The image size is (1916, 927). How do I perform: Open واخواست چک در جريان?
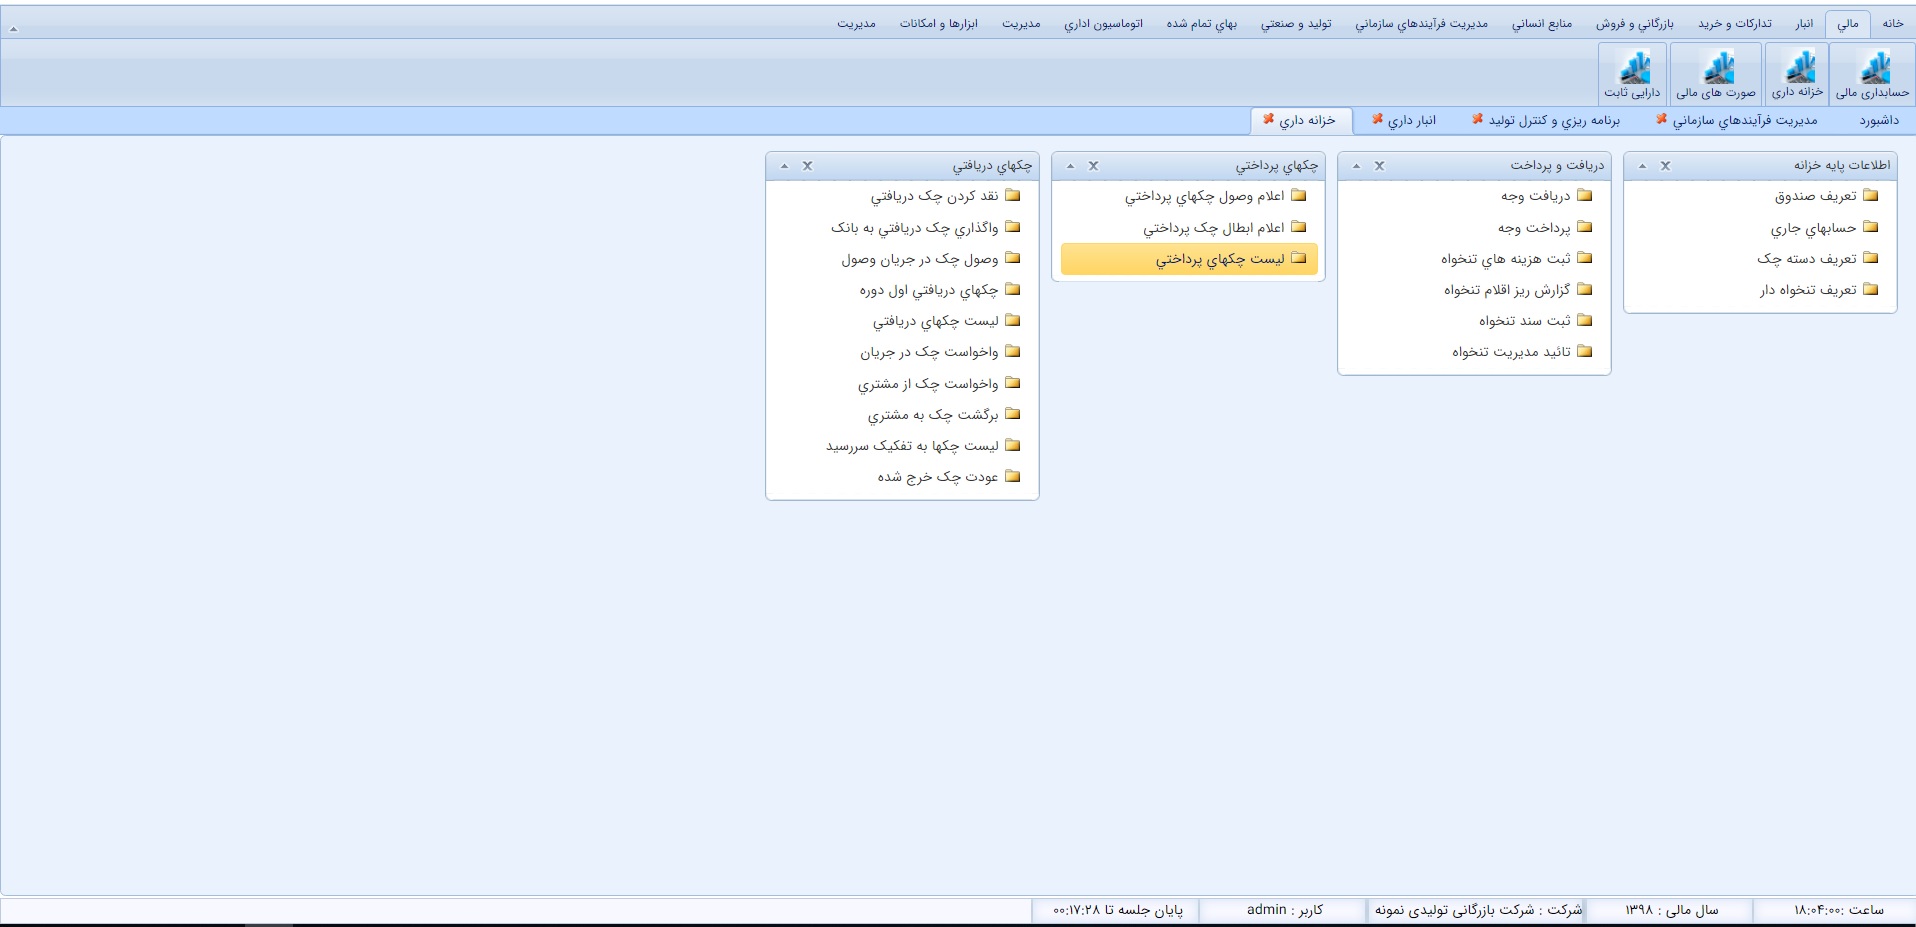coord(929,352)
